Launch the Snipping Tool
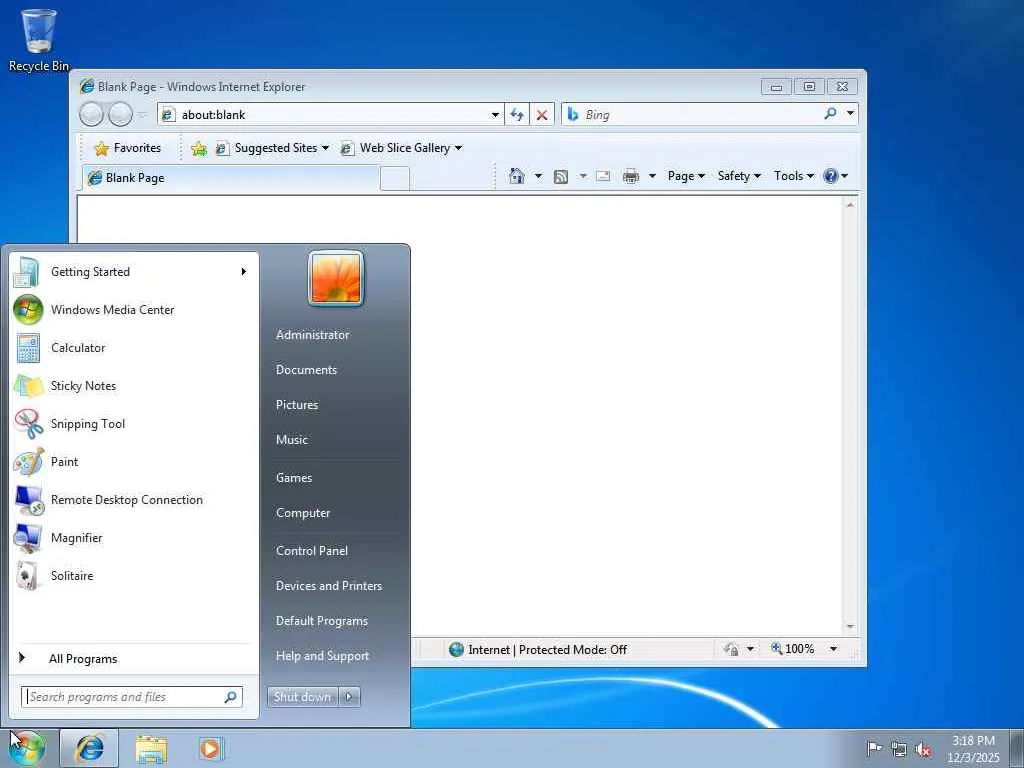This screenshot has width=1024, height=768. [134, 423]
